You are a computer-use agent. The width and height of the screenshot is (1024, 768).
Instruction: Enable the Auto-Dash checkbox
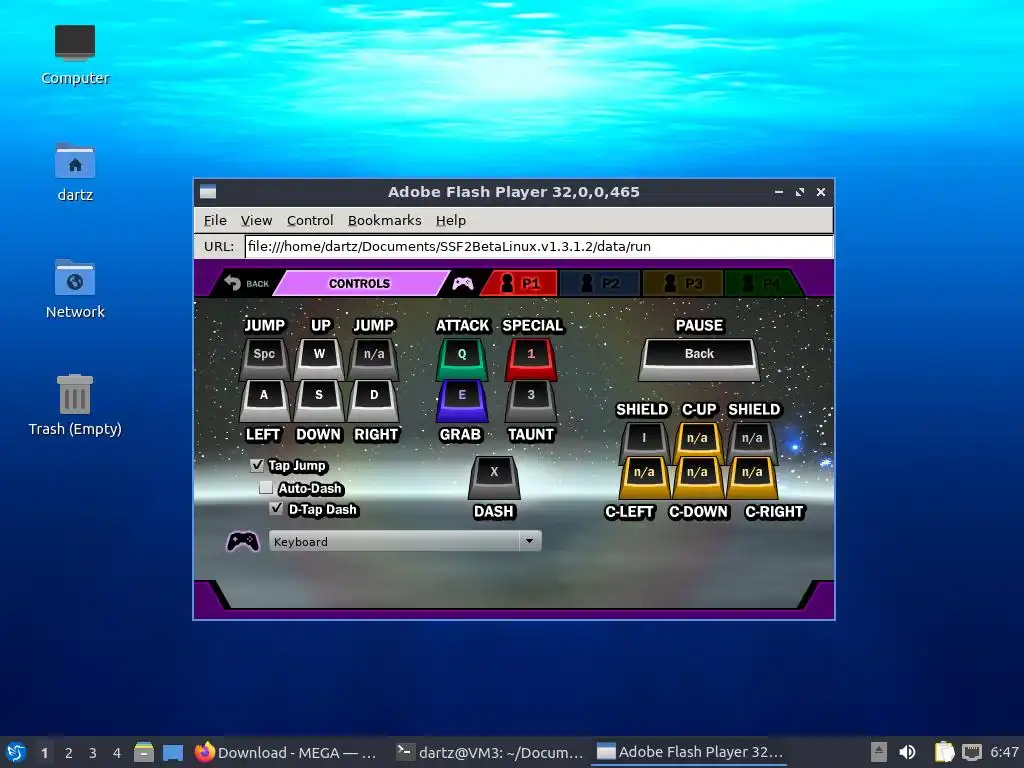tap(266, 488)
